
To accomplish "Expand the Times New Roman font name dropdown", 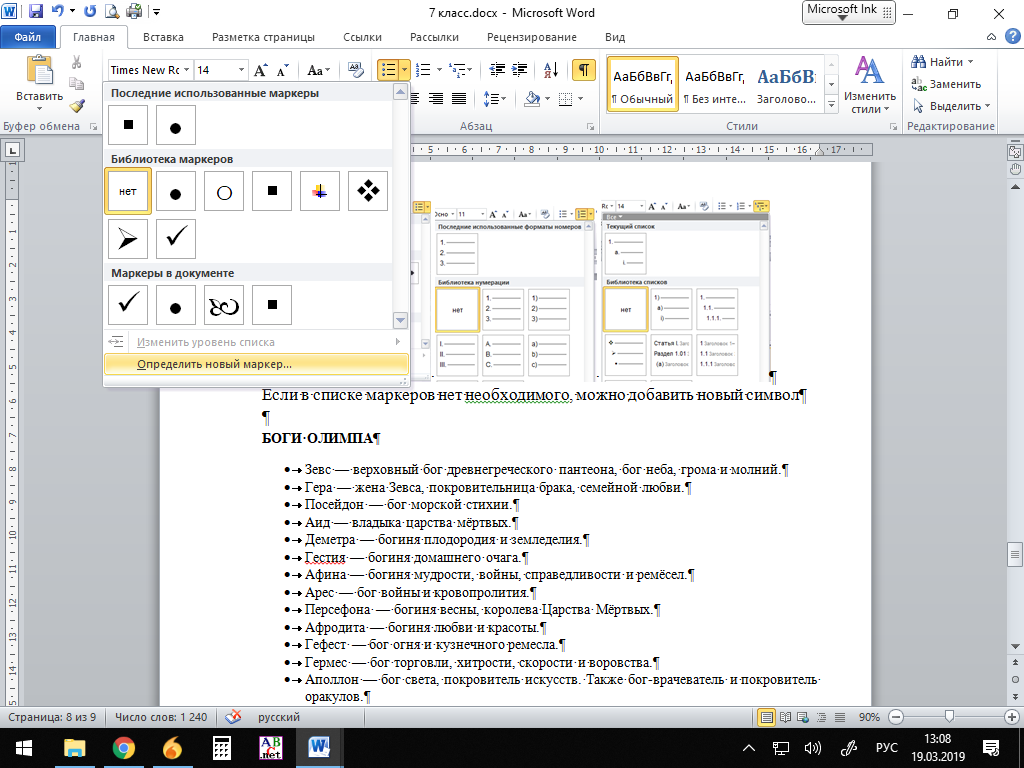I will 185,70.
